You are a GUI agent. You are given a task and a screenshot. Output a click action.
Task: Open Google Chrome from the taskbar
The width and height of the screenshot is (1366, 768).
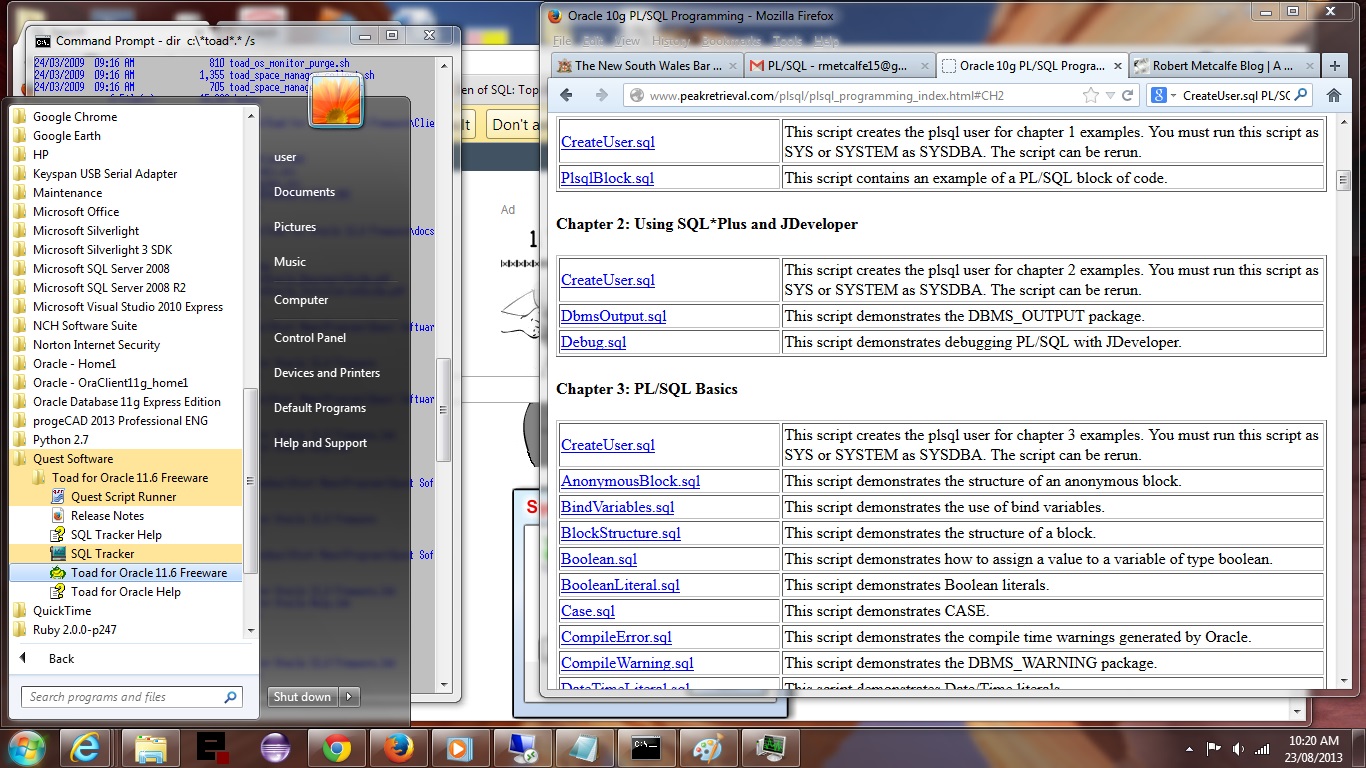[336, 747]
